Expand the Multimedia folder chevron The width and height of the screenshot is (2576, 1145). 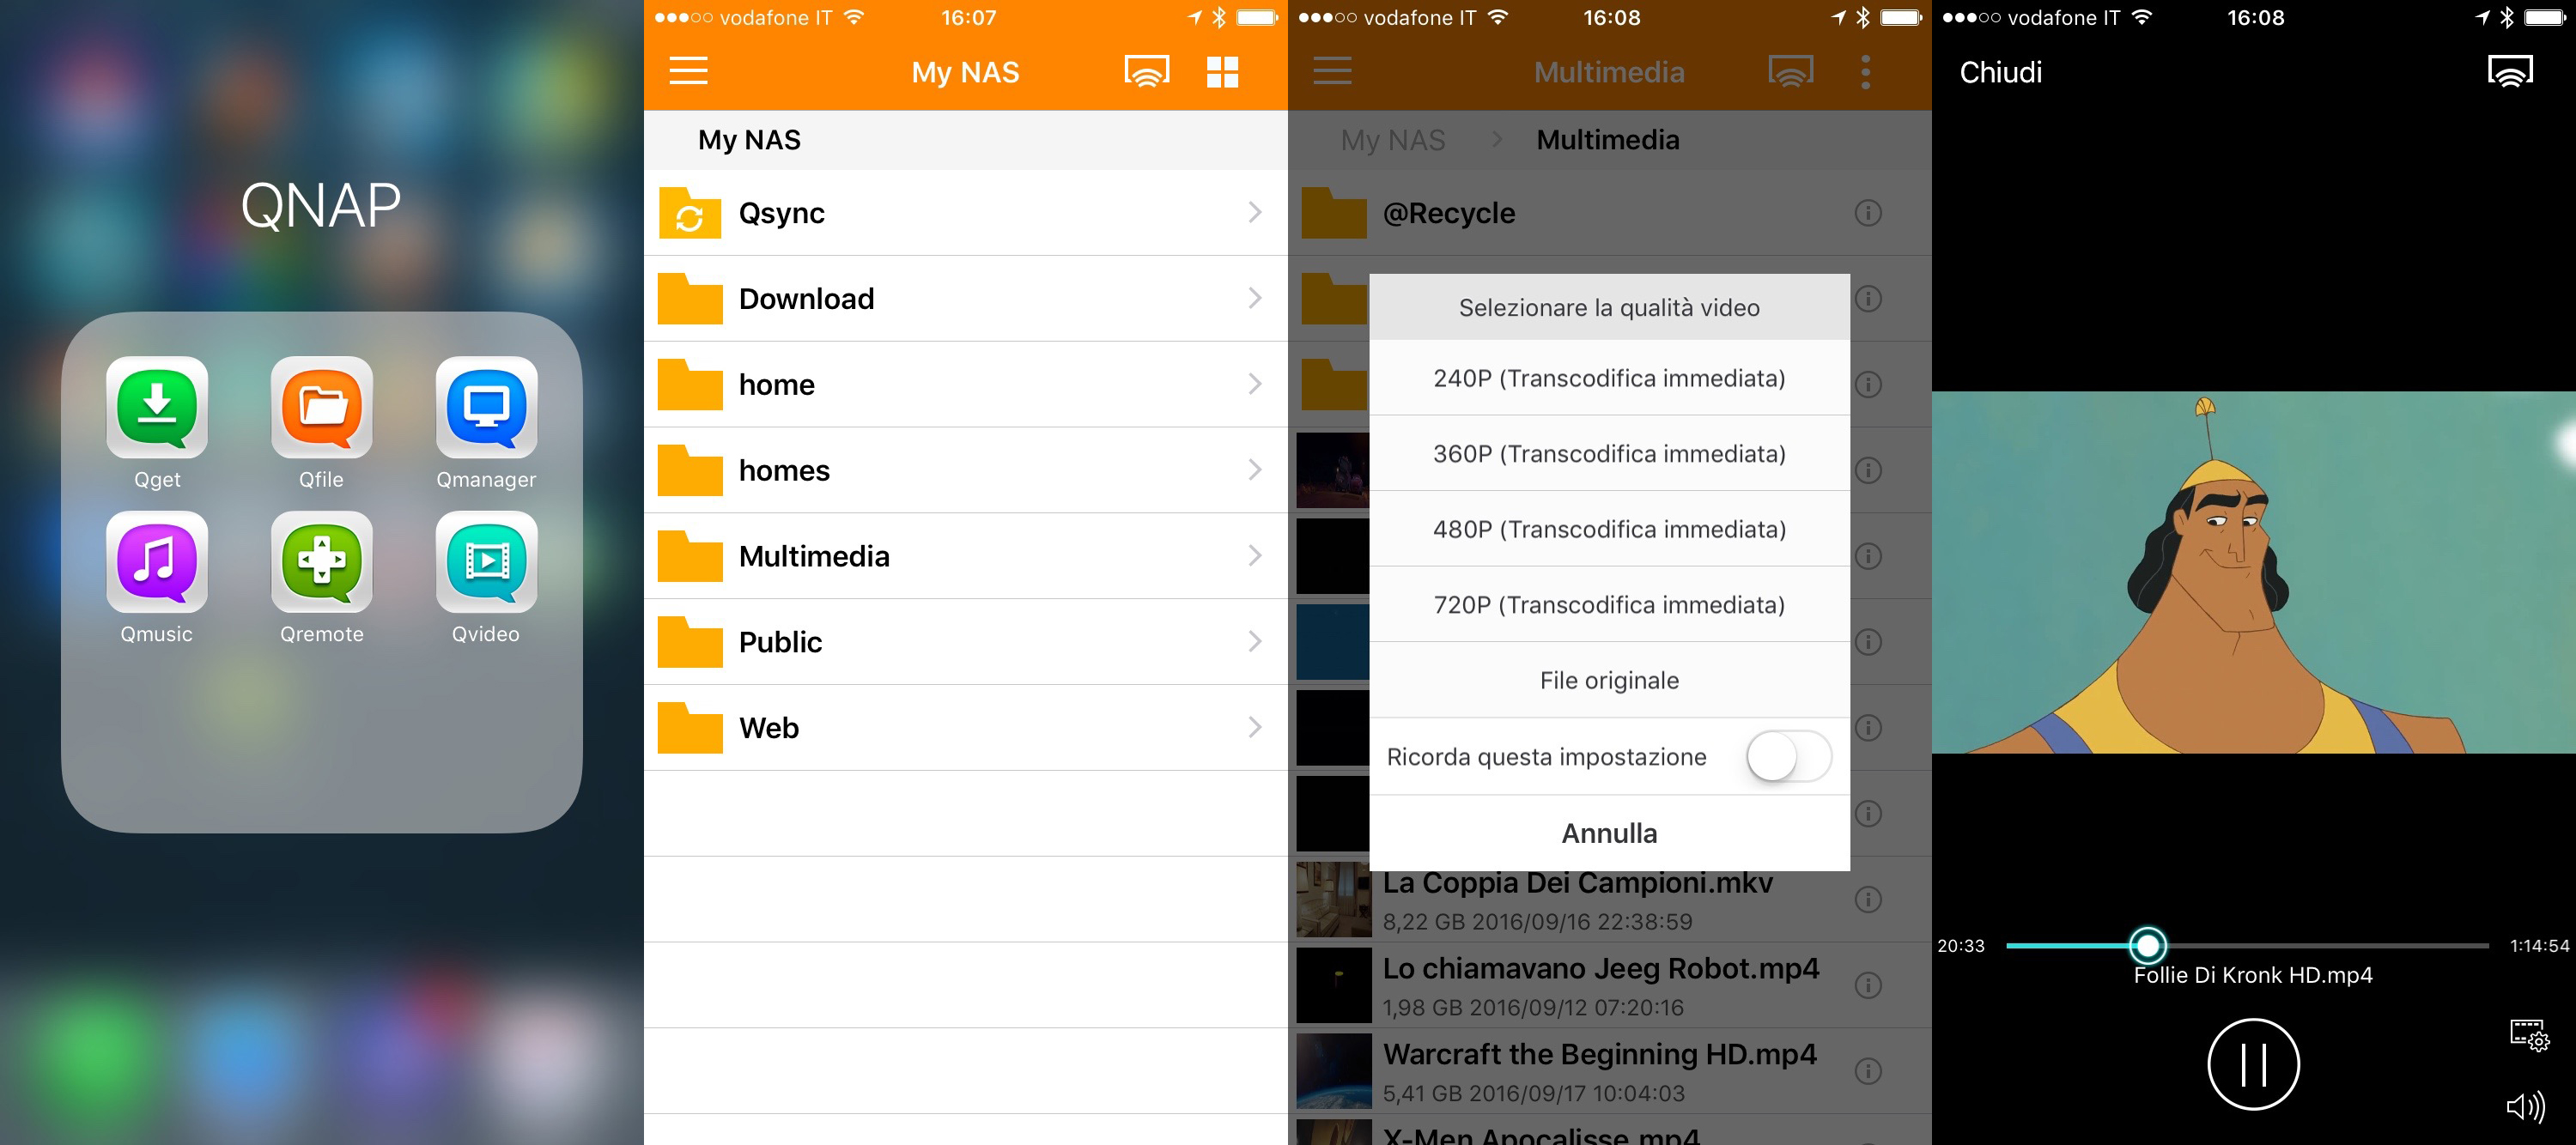(x=1254, y=556)
